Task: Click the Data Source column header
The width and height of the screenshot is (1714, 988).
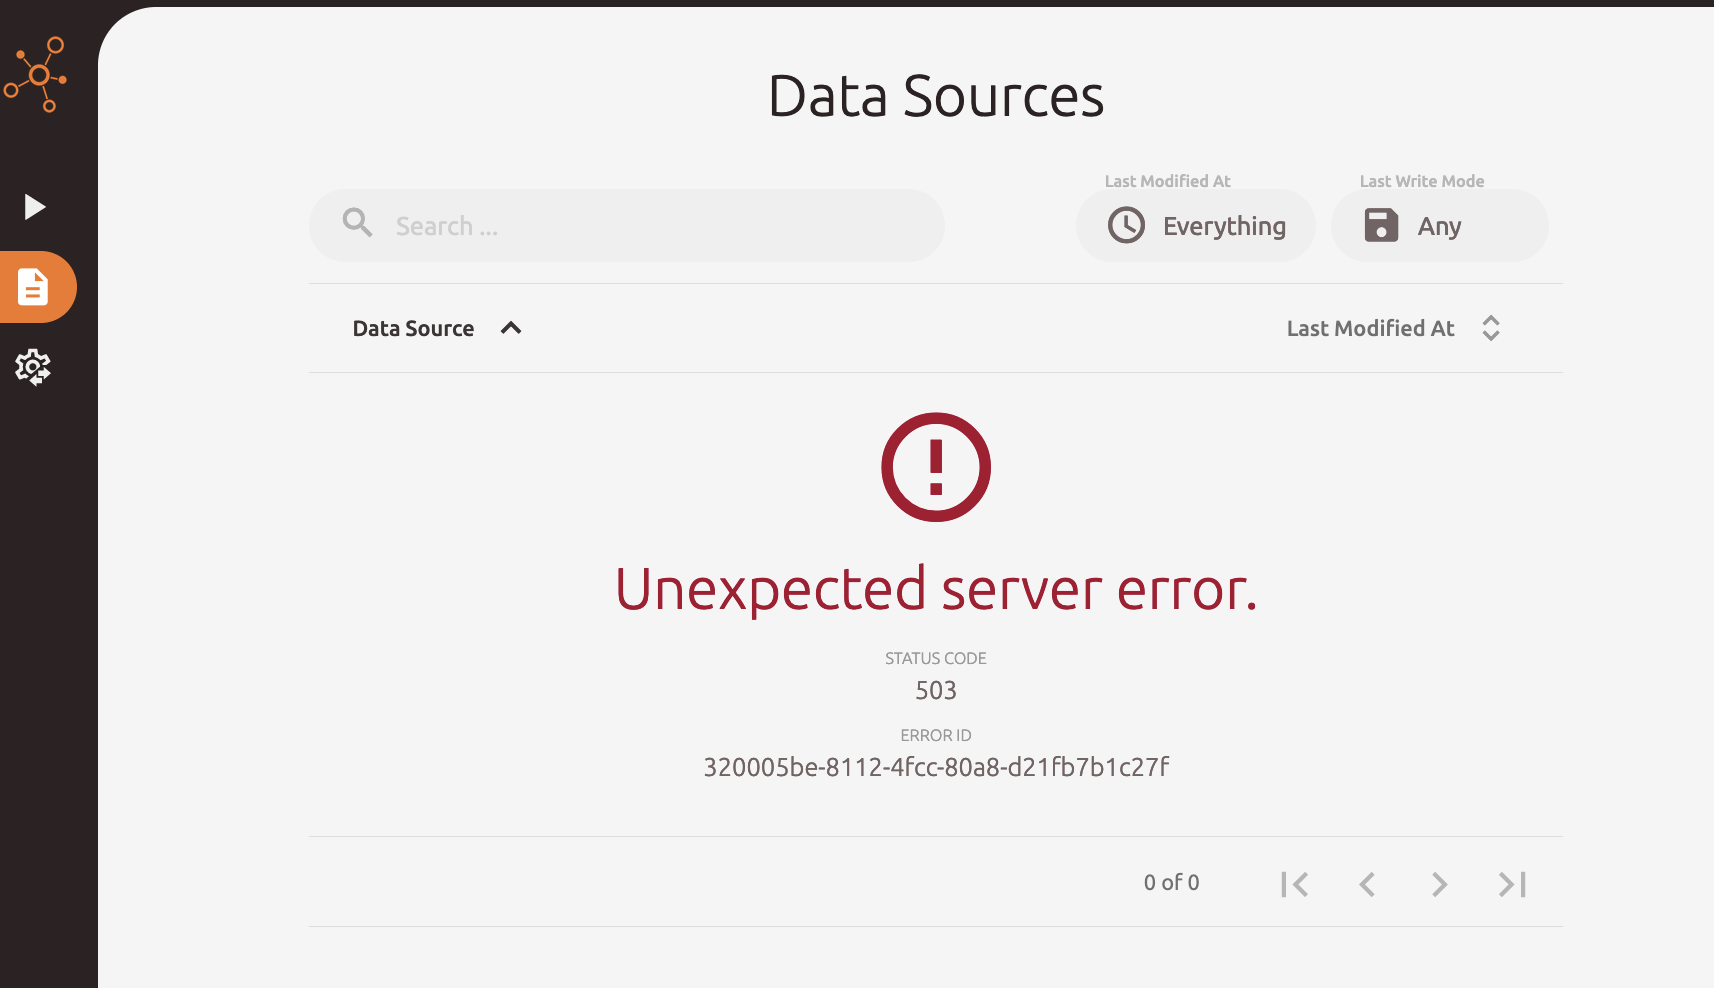Action: (413, 327)
